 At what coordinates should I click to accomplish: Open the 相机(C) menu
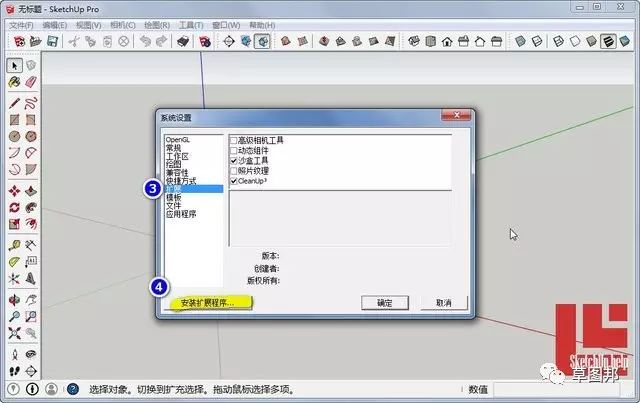click(x=123, y=25)
